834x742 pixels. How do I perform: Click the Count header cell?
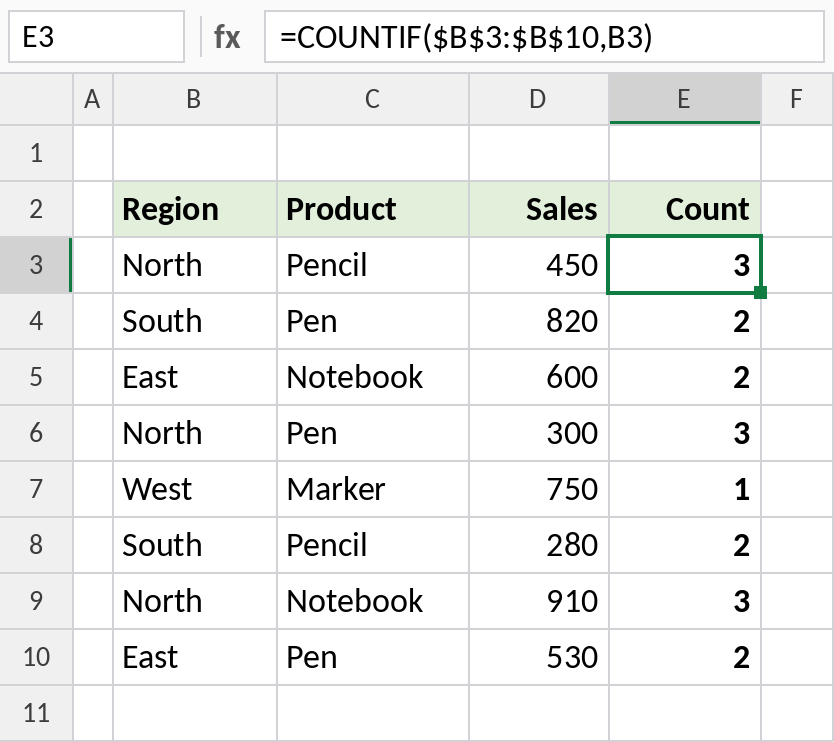(685, 209)
